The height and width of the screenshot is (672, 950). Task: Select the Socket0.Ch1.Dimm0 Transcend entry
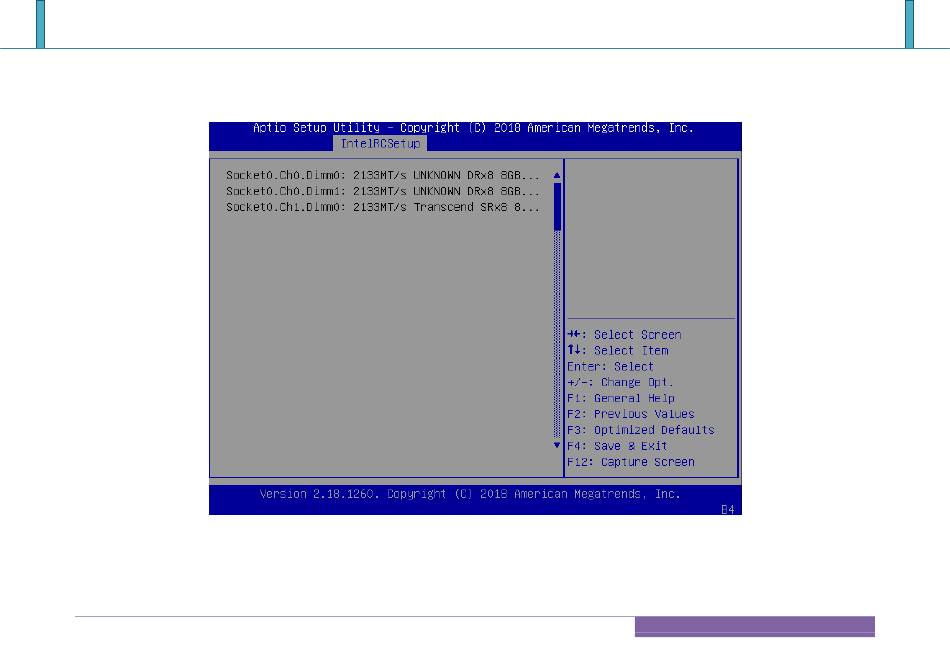(382, 207)
